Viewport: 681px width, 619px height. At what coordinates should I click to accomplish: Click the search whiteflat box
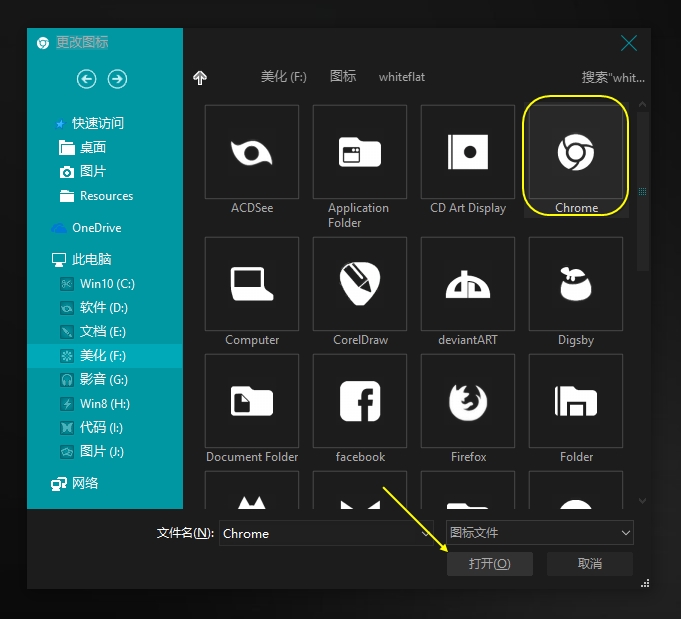[613, 78]
